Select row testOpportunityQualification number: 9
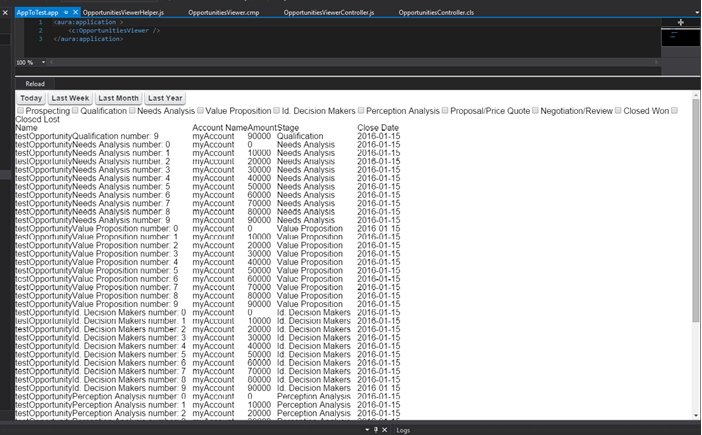702x435 pixels. (208, 136)
